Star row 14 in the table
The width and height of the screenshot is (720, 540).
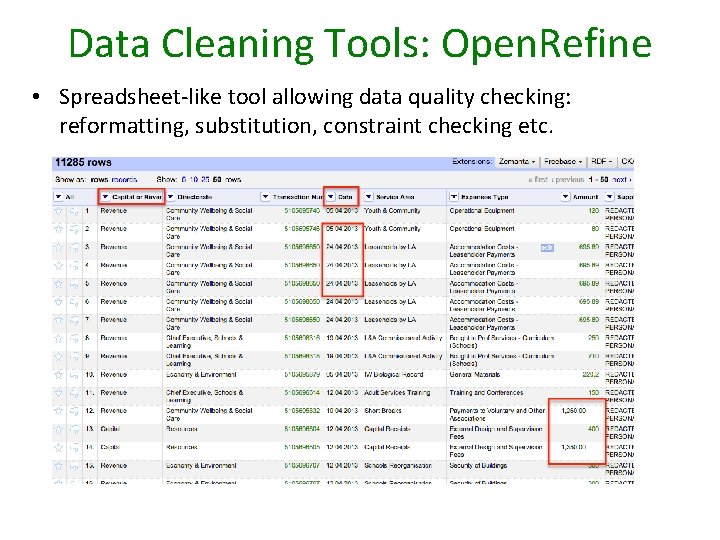tap(58, 448)
